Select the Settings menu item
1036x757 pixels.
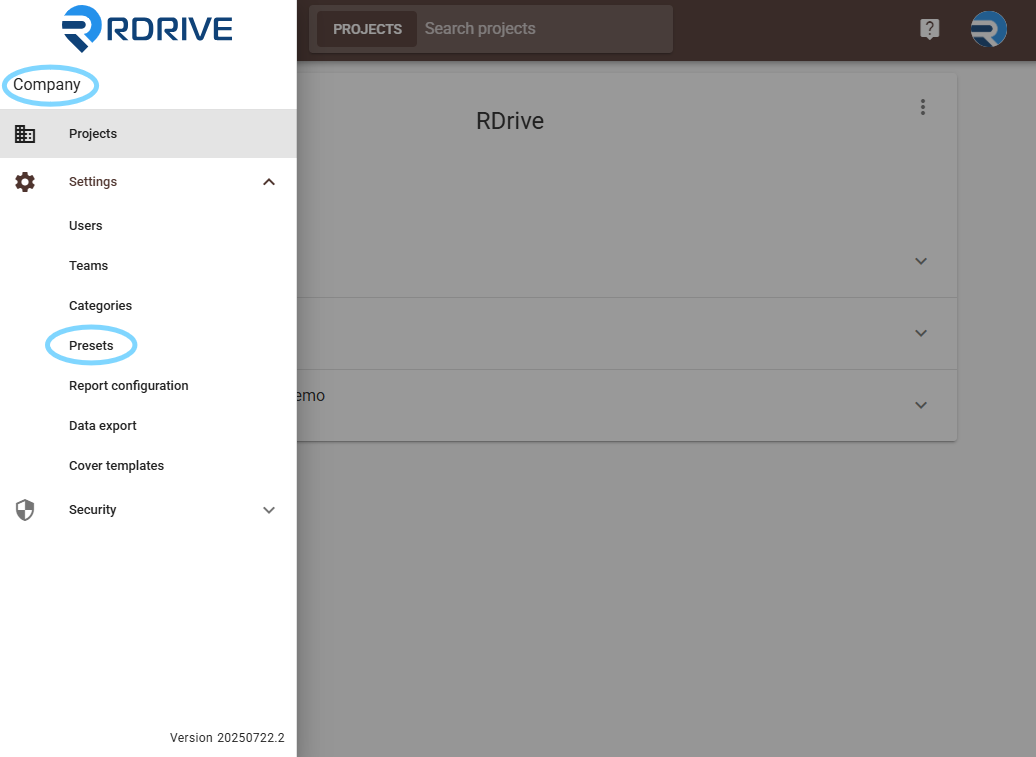click(148, 182)
